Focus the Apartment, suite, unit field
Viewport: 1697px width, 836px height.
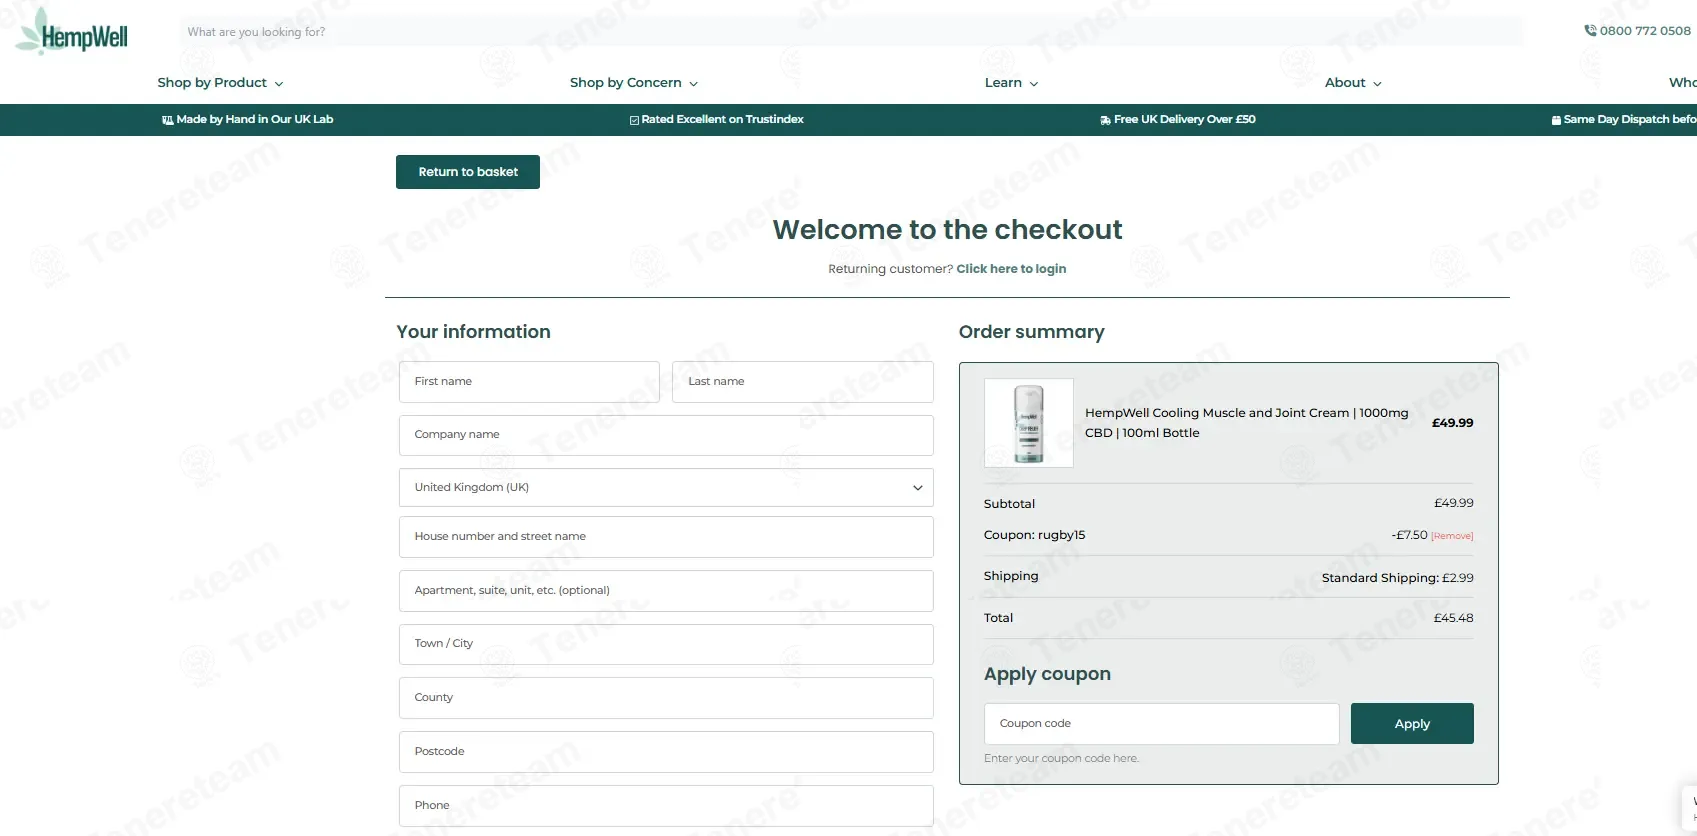666,591
